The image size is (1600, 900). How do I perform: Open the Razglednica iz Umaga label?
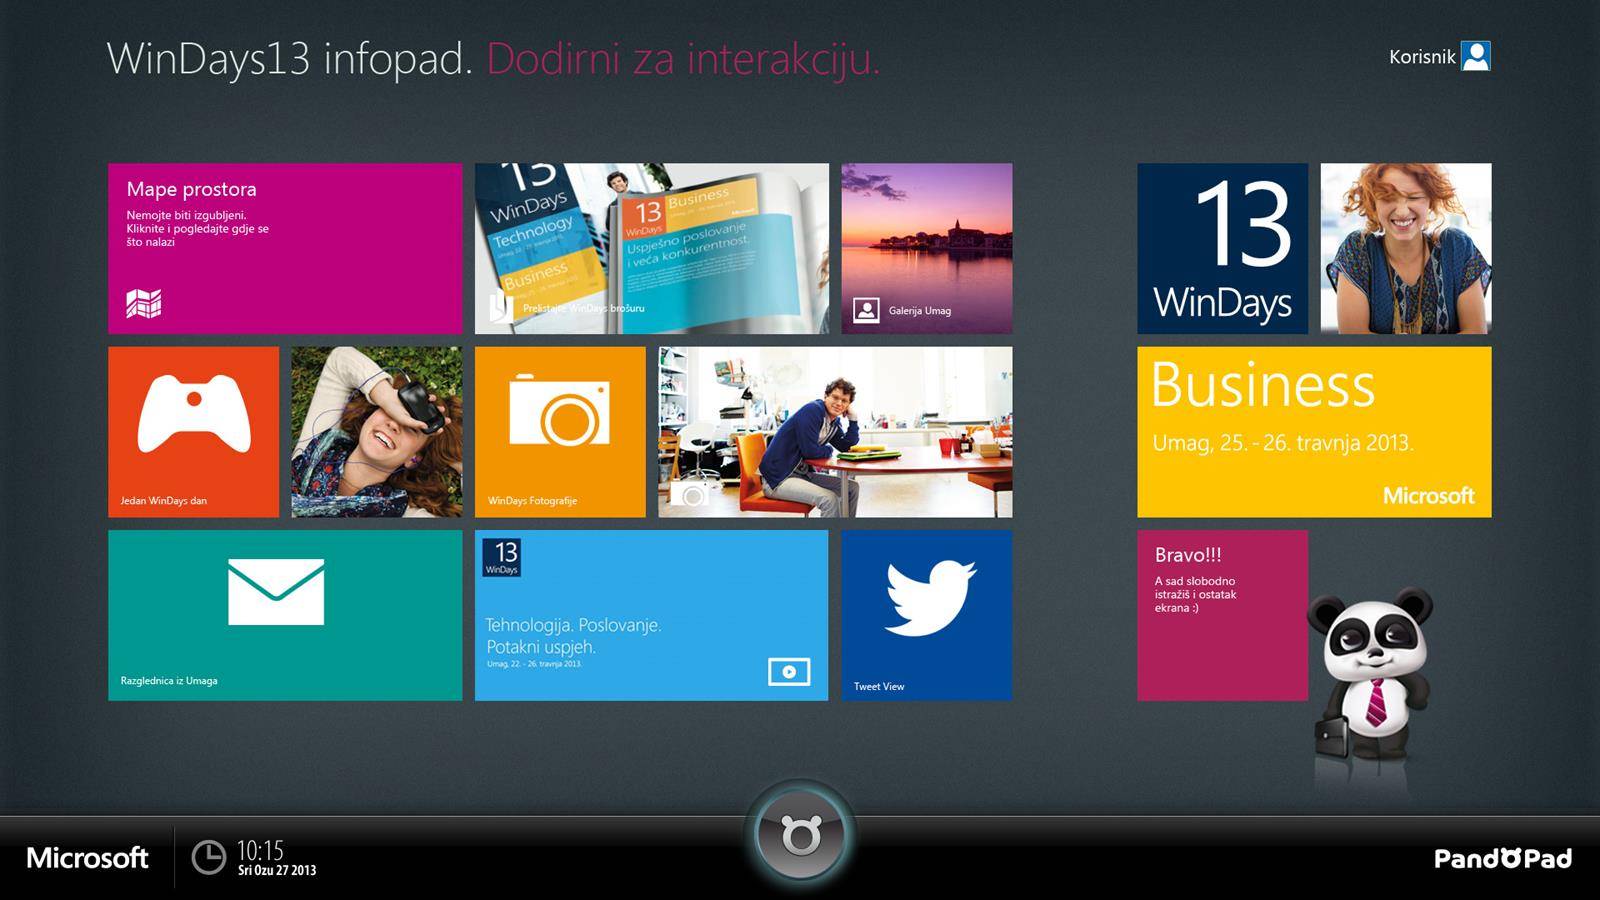click(x=169, y=681)
